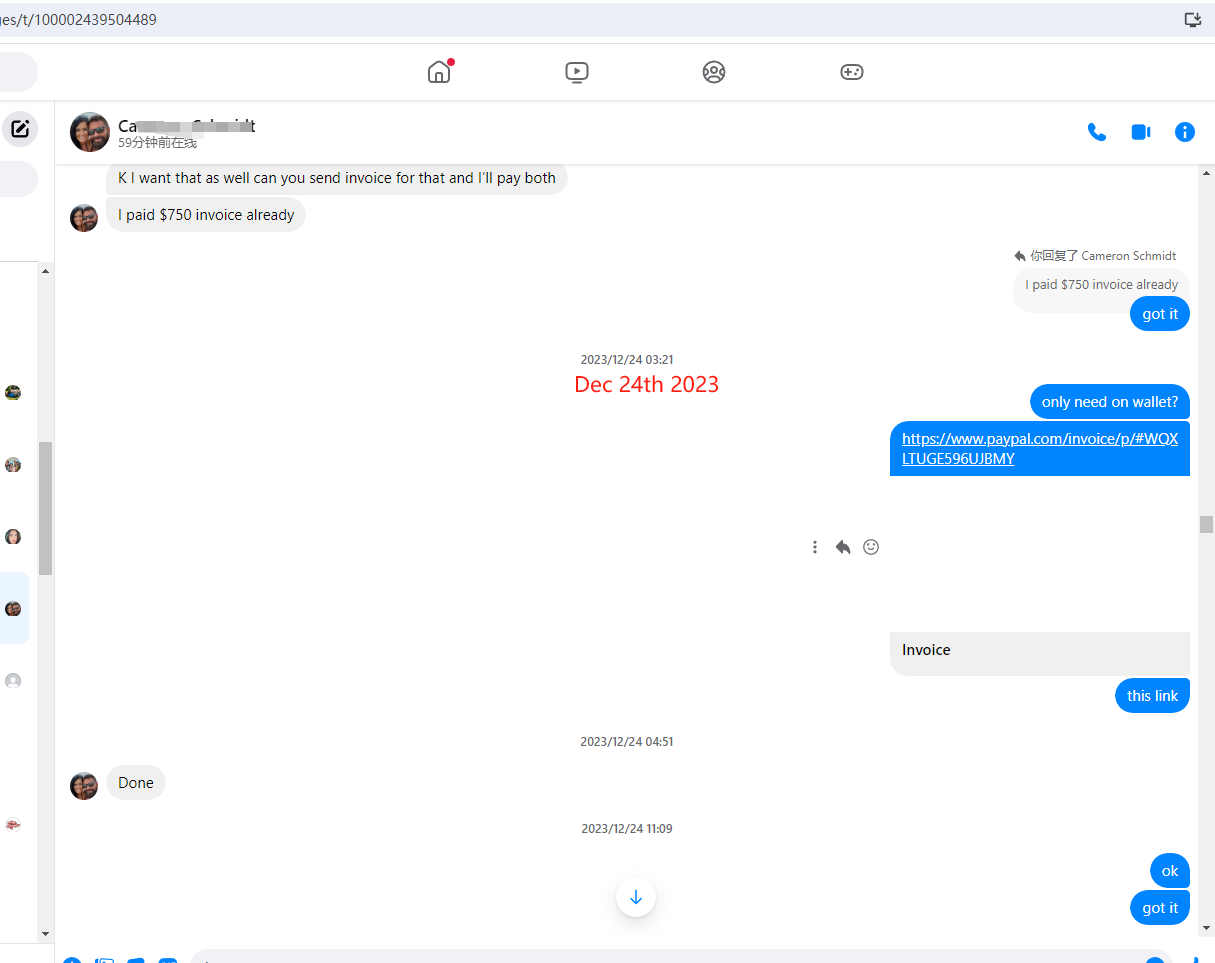This screenshot has width=1215, height=963.
Task: Open the Watch video tab
Action: pyautogui.click(x=576, y=72)
